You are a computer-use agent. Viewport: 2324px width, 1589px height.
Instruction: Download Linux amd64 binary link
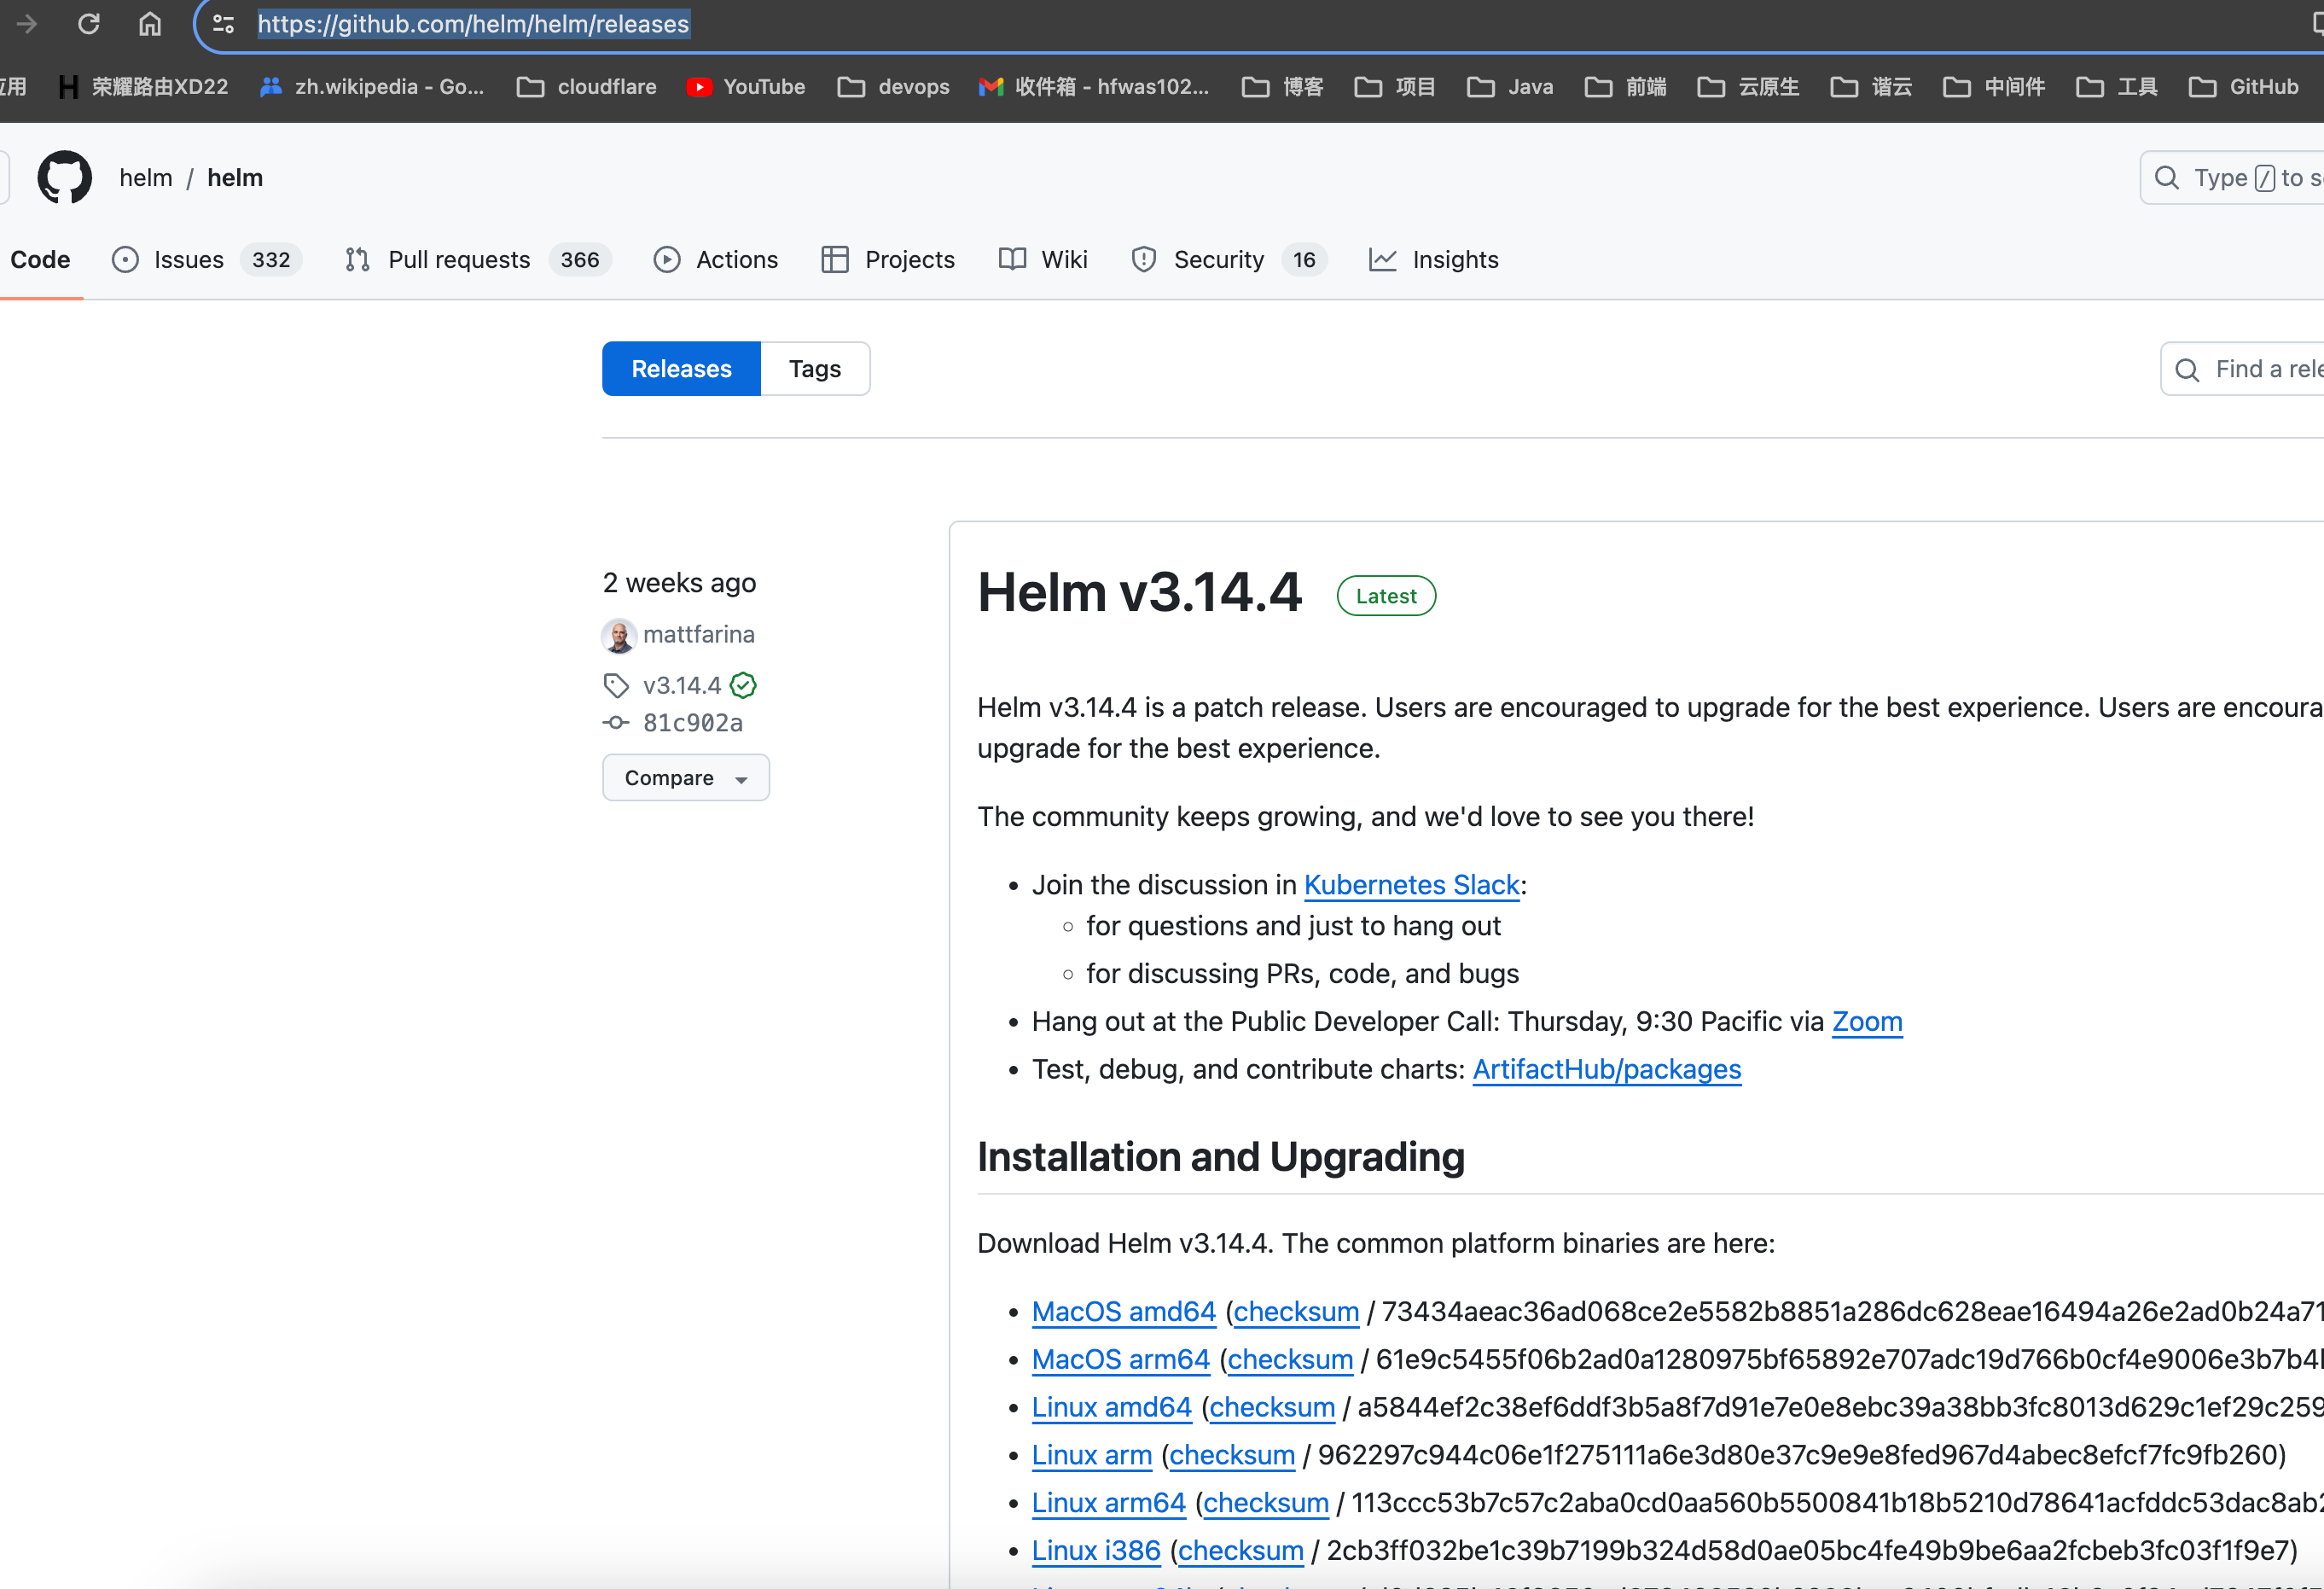[x=1112, y=1407]
